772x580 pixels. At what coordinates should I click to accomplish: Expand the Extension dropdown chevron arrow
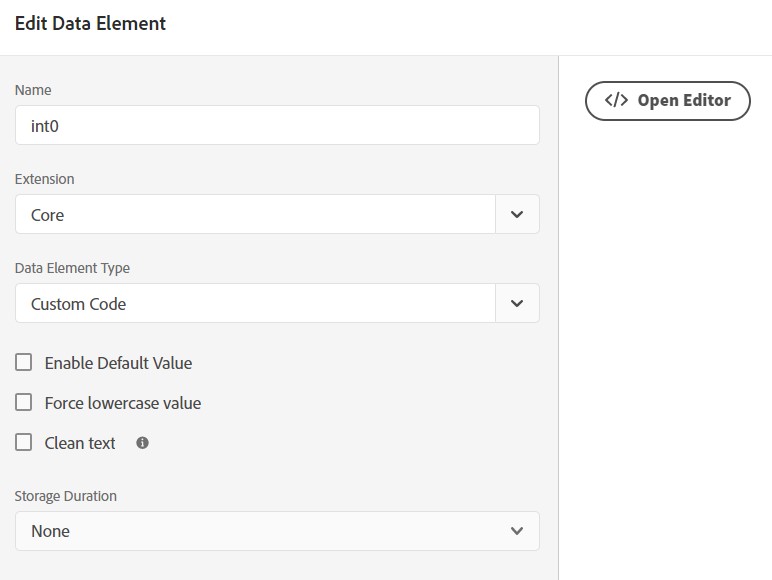click(517, 214)
